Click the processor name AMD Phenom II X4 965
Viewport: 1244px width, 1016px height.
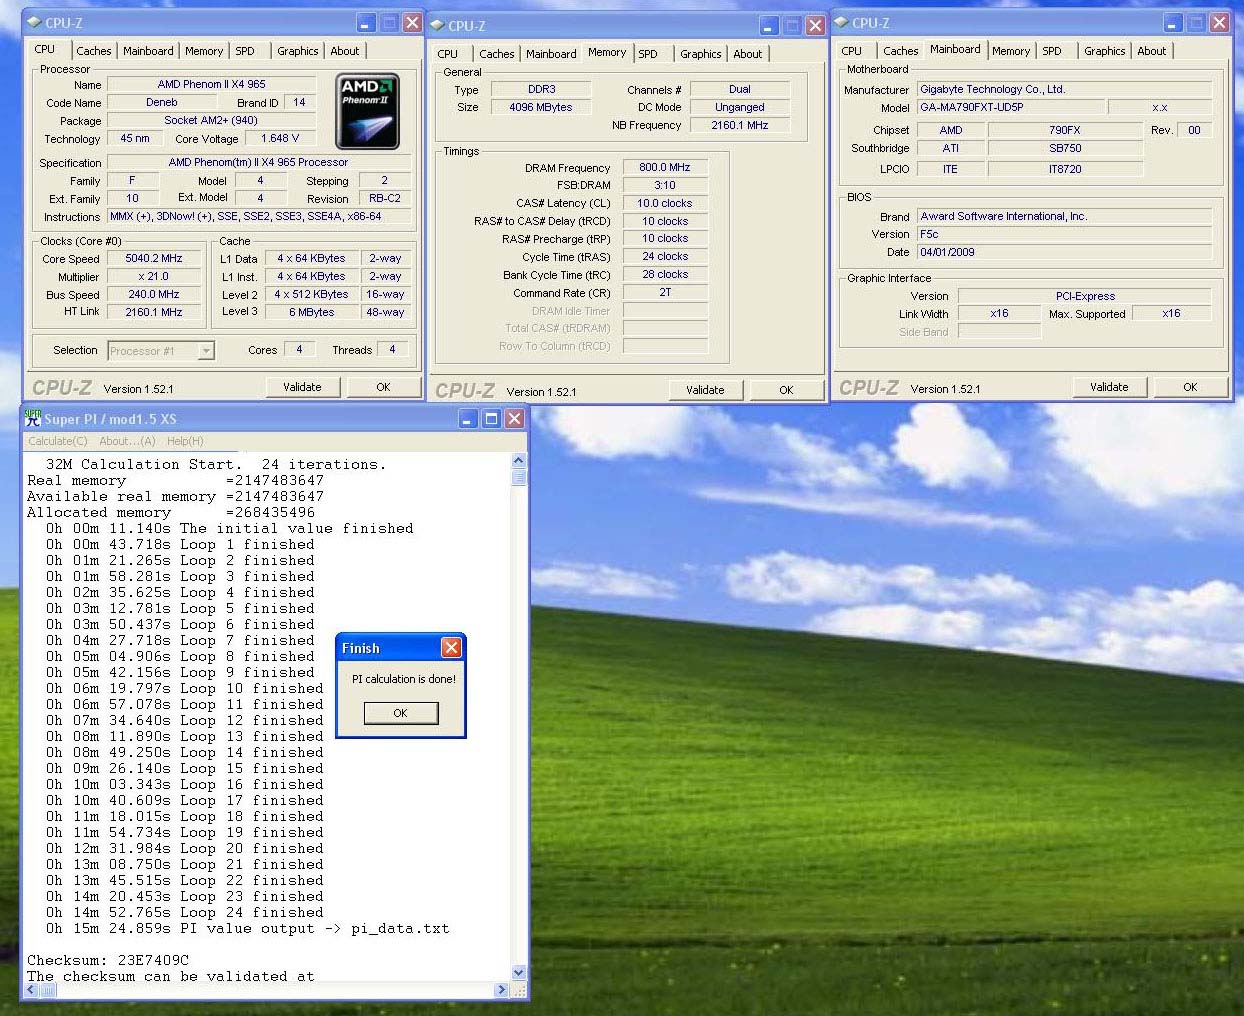pyautogui.click(x=212, y=84)
